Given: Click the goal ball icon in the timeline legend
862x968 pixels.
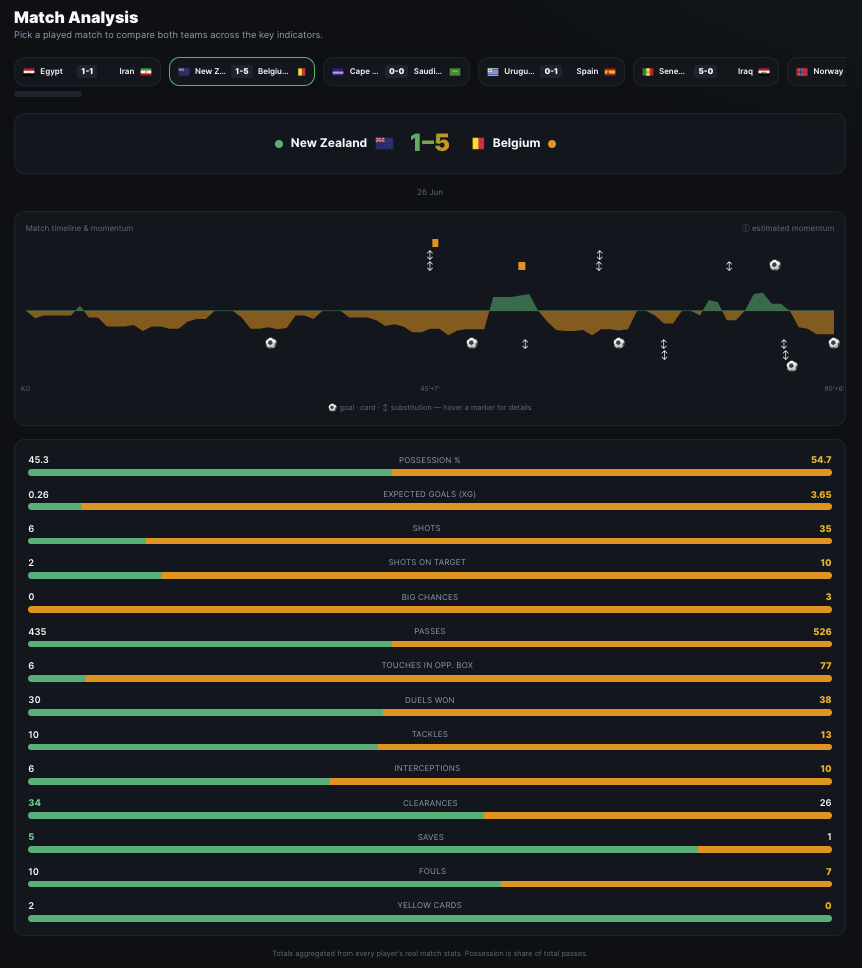Looking at the screenshot, I should pyautogui.click(x=332, y=407).
